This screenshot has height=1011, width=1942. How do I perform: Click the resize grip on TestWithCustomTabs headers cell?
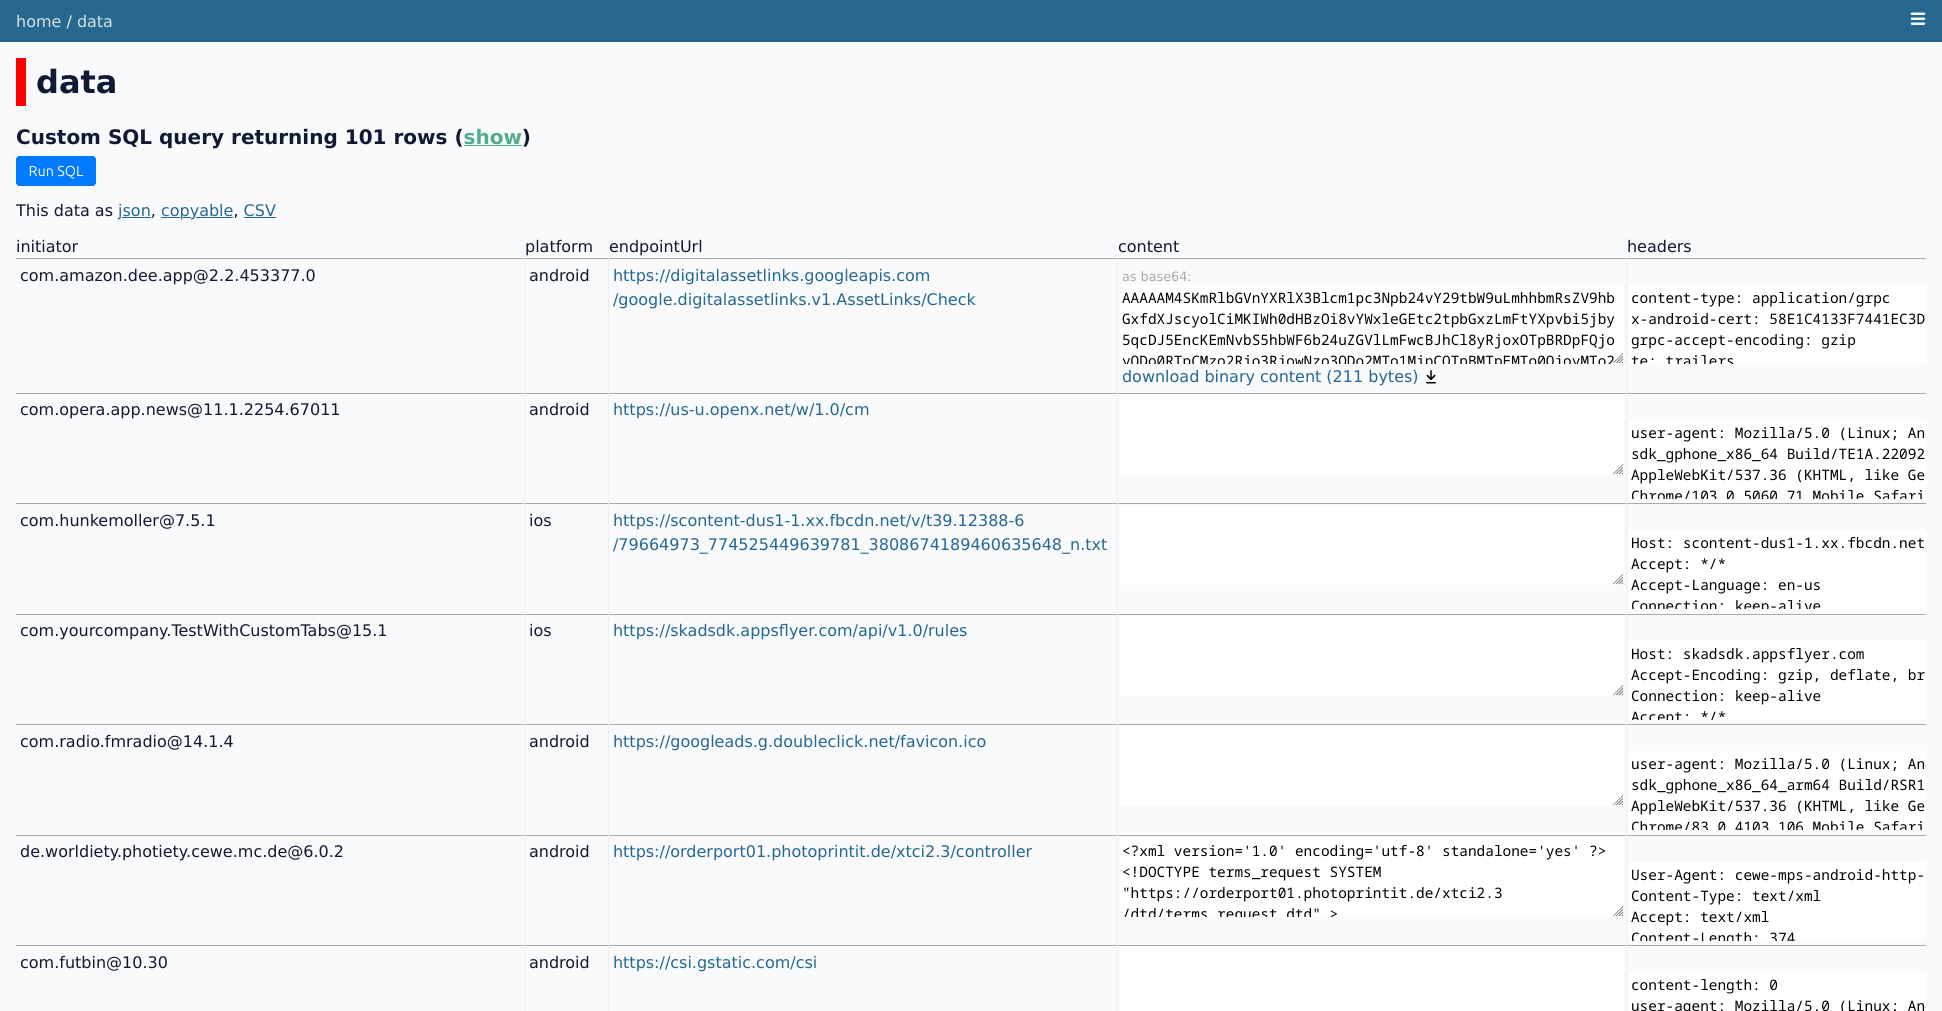[x=1620, y=691]
